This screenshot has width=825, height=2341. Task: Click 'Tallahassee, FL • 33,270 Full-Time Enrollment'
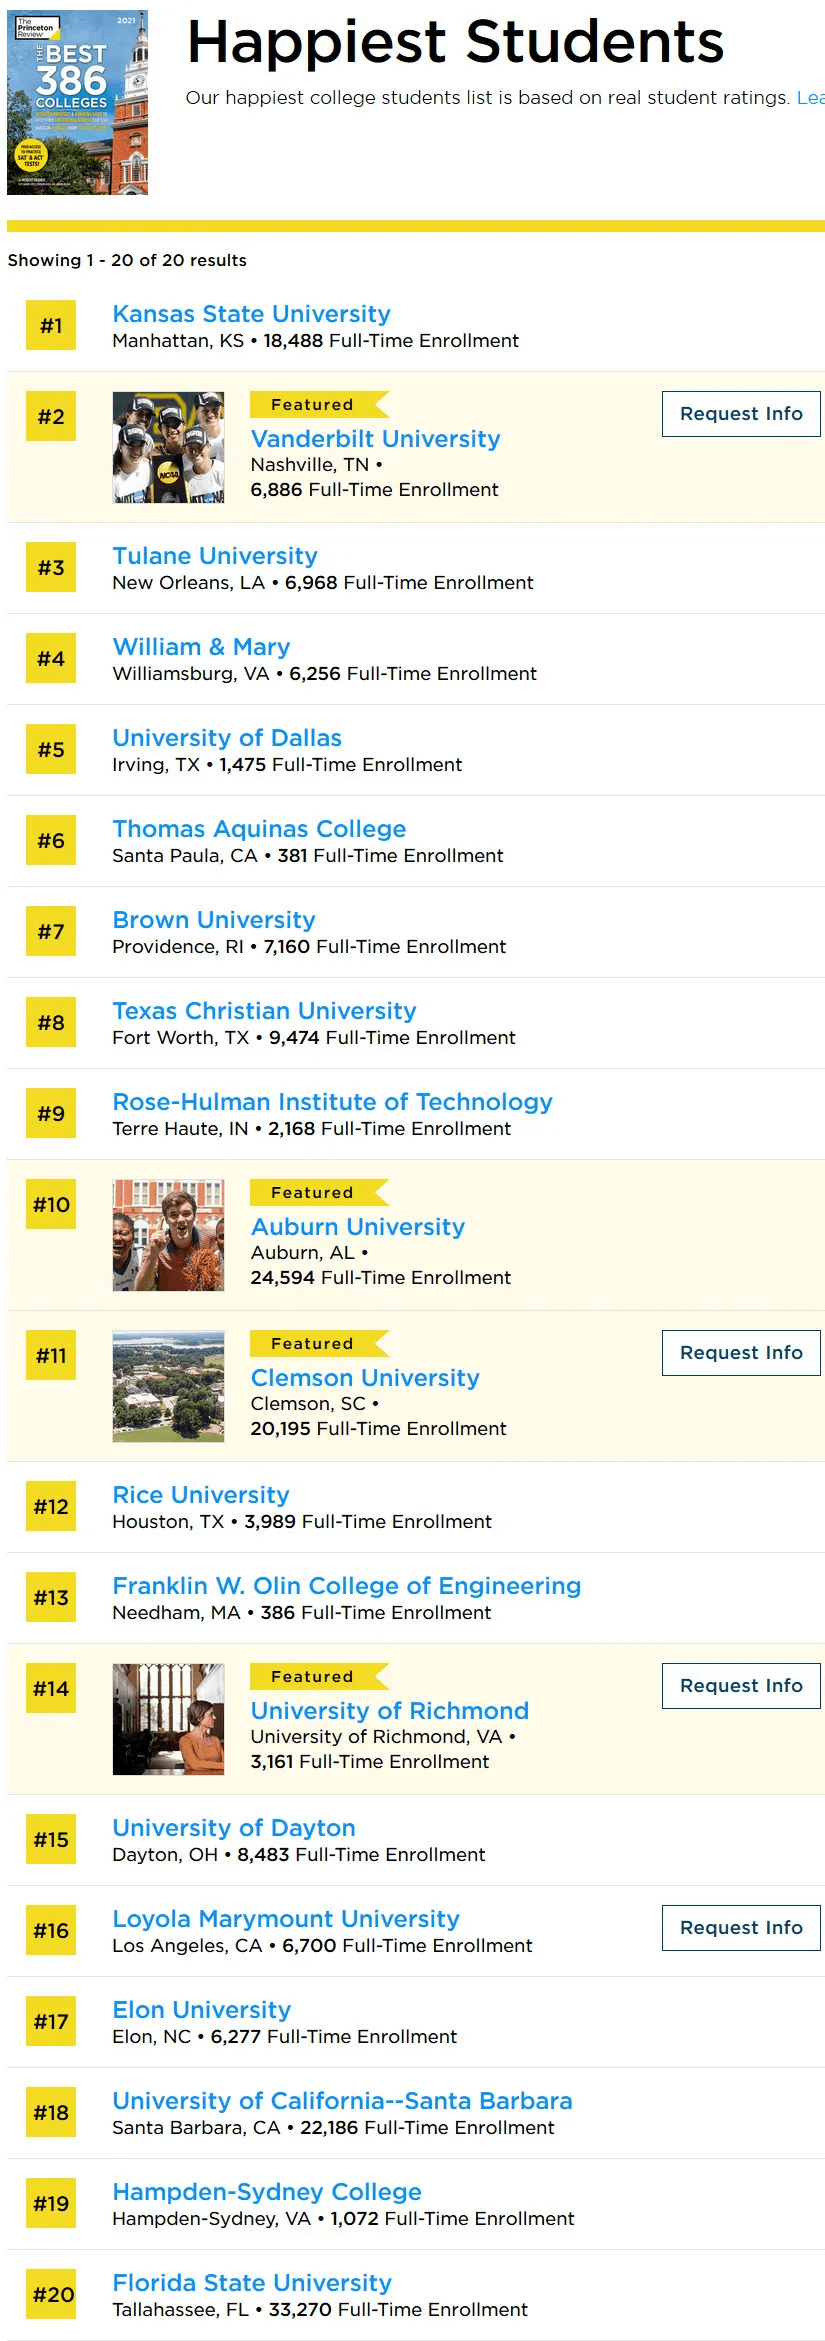[320, 2310]
